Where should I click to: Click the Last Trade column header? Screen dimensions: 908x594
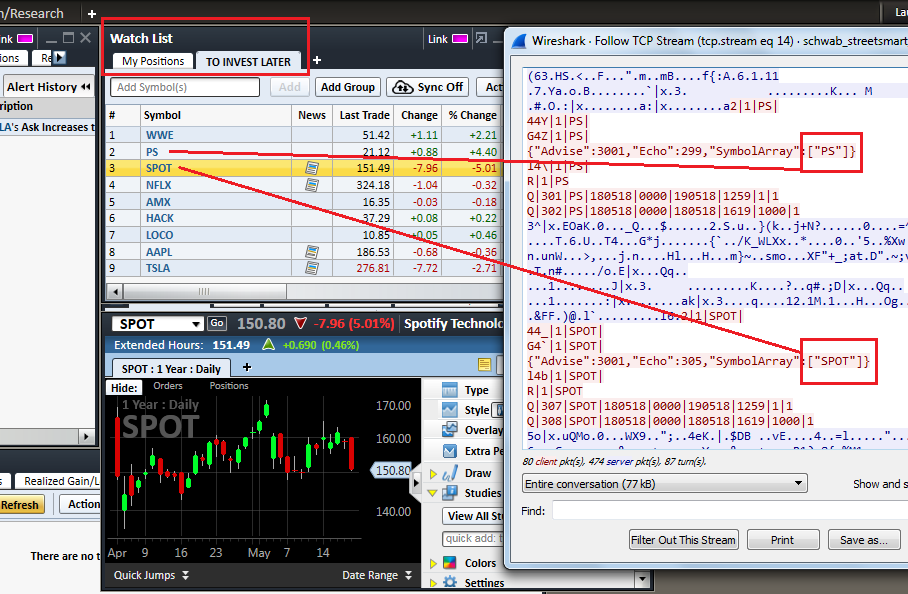coord(364,115)
